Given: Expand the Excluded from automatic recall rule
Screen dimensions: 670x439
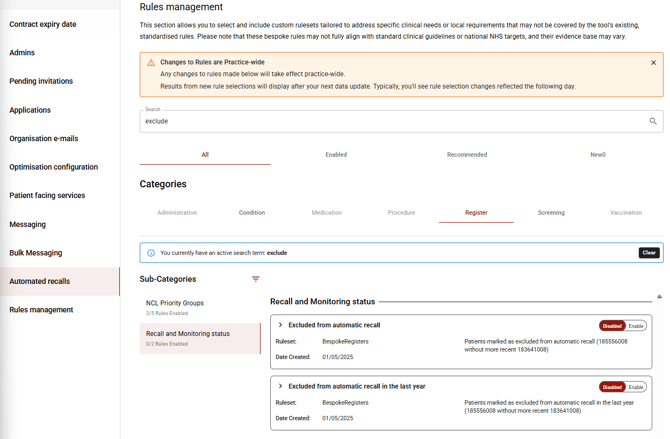Looking at the screenshot, I should [x=280, y=325].
